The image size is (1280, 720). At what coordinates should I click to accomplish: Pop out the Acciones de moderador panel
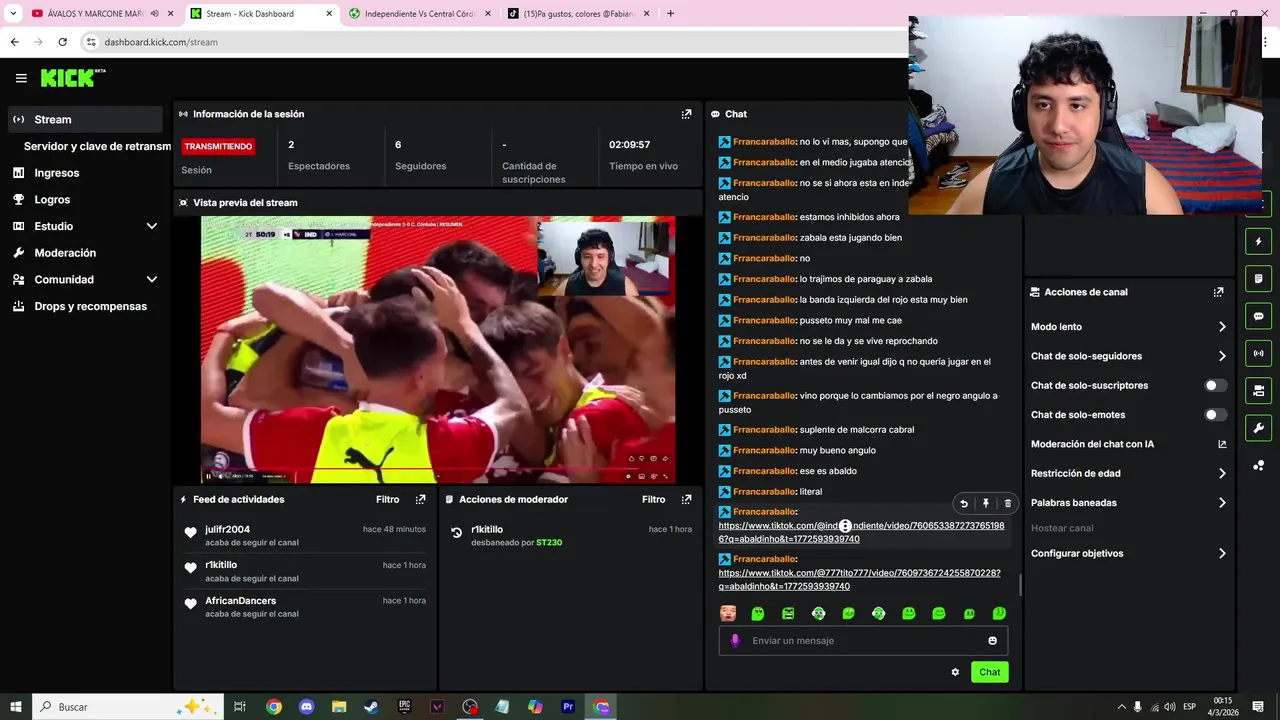pos(686,499)
